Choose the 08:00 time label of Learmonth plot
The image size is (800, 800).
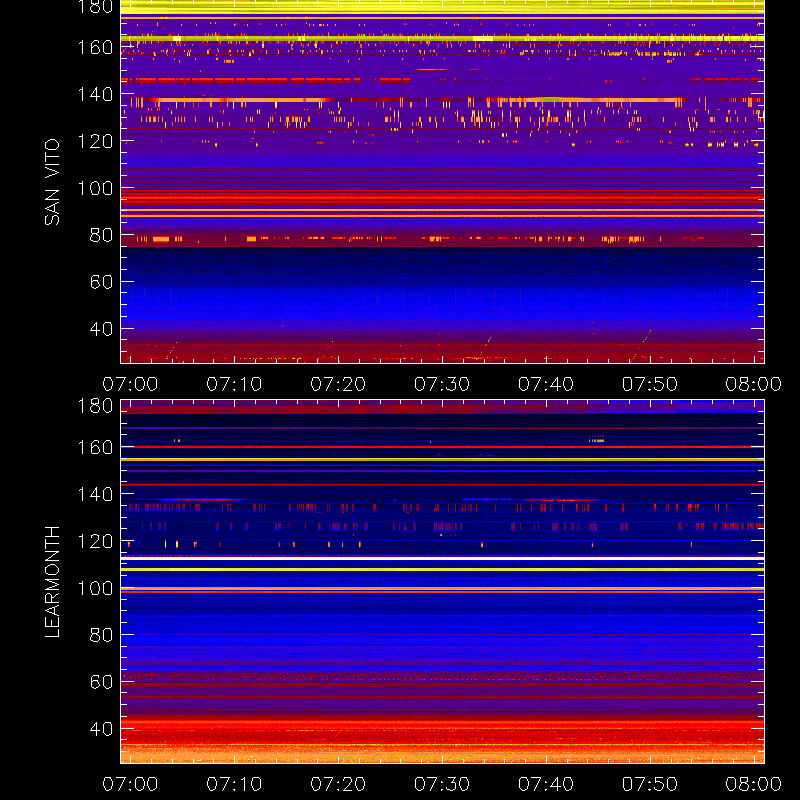754,784
